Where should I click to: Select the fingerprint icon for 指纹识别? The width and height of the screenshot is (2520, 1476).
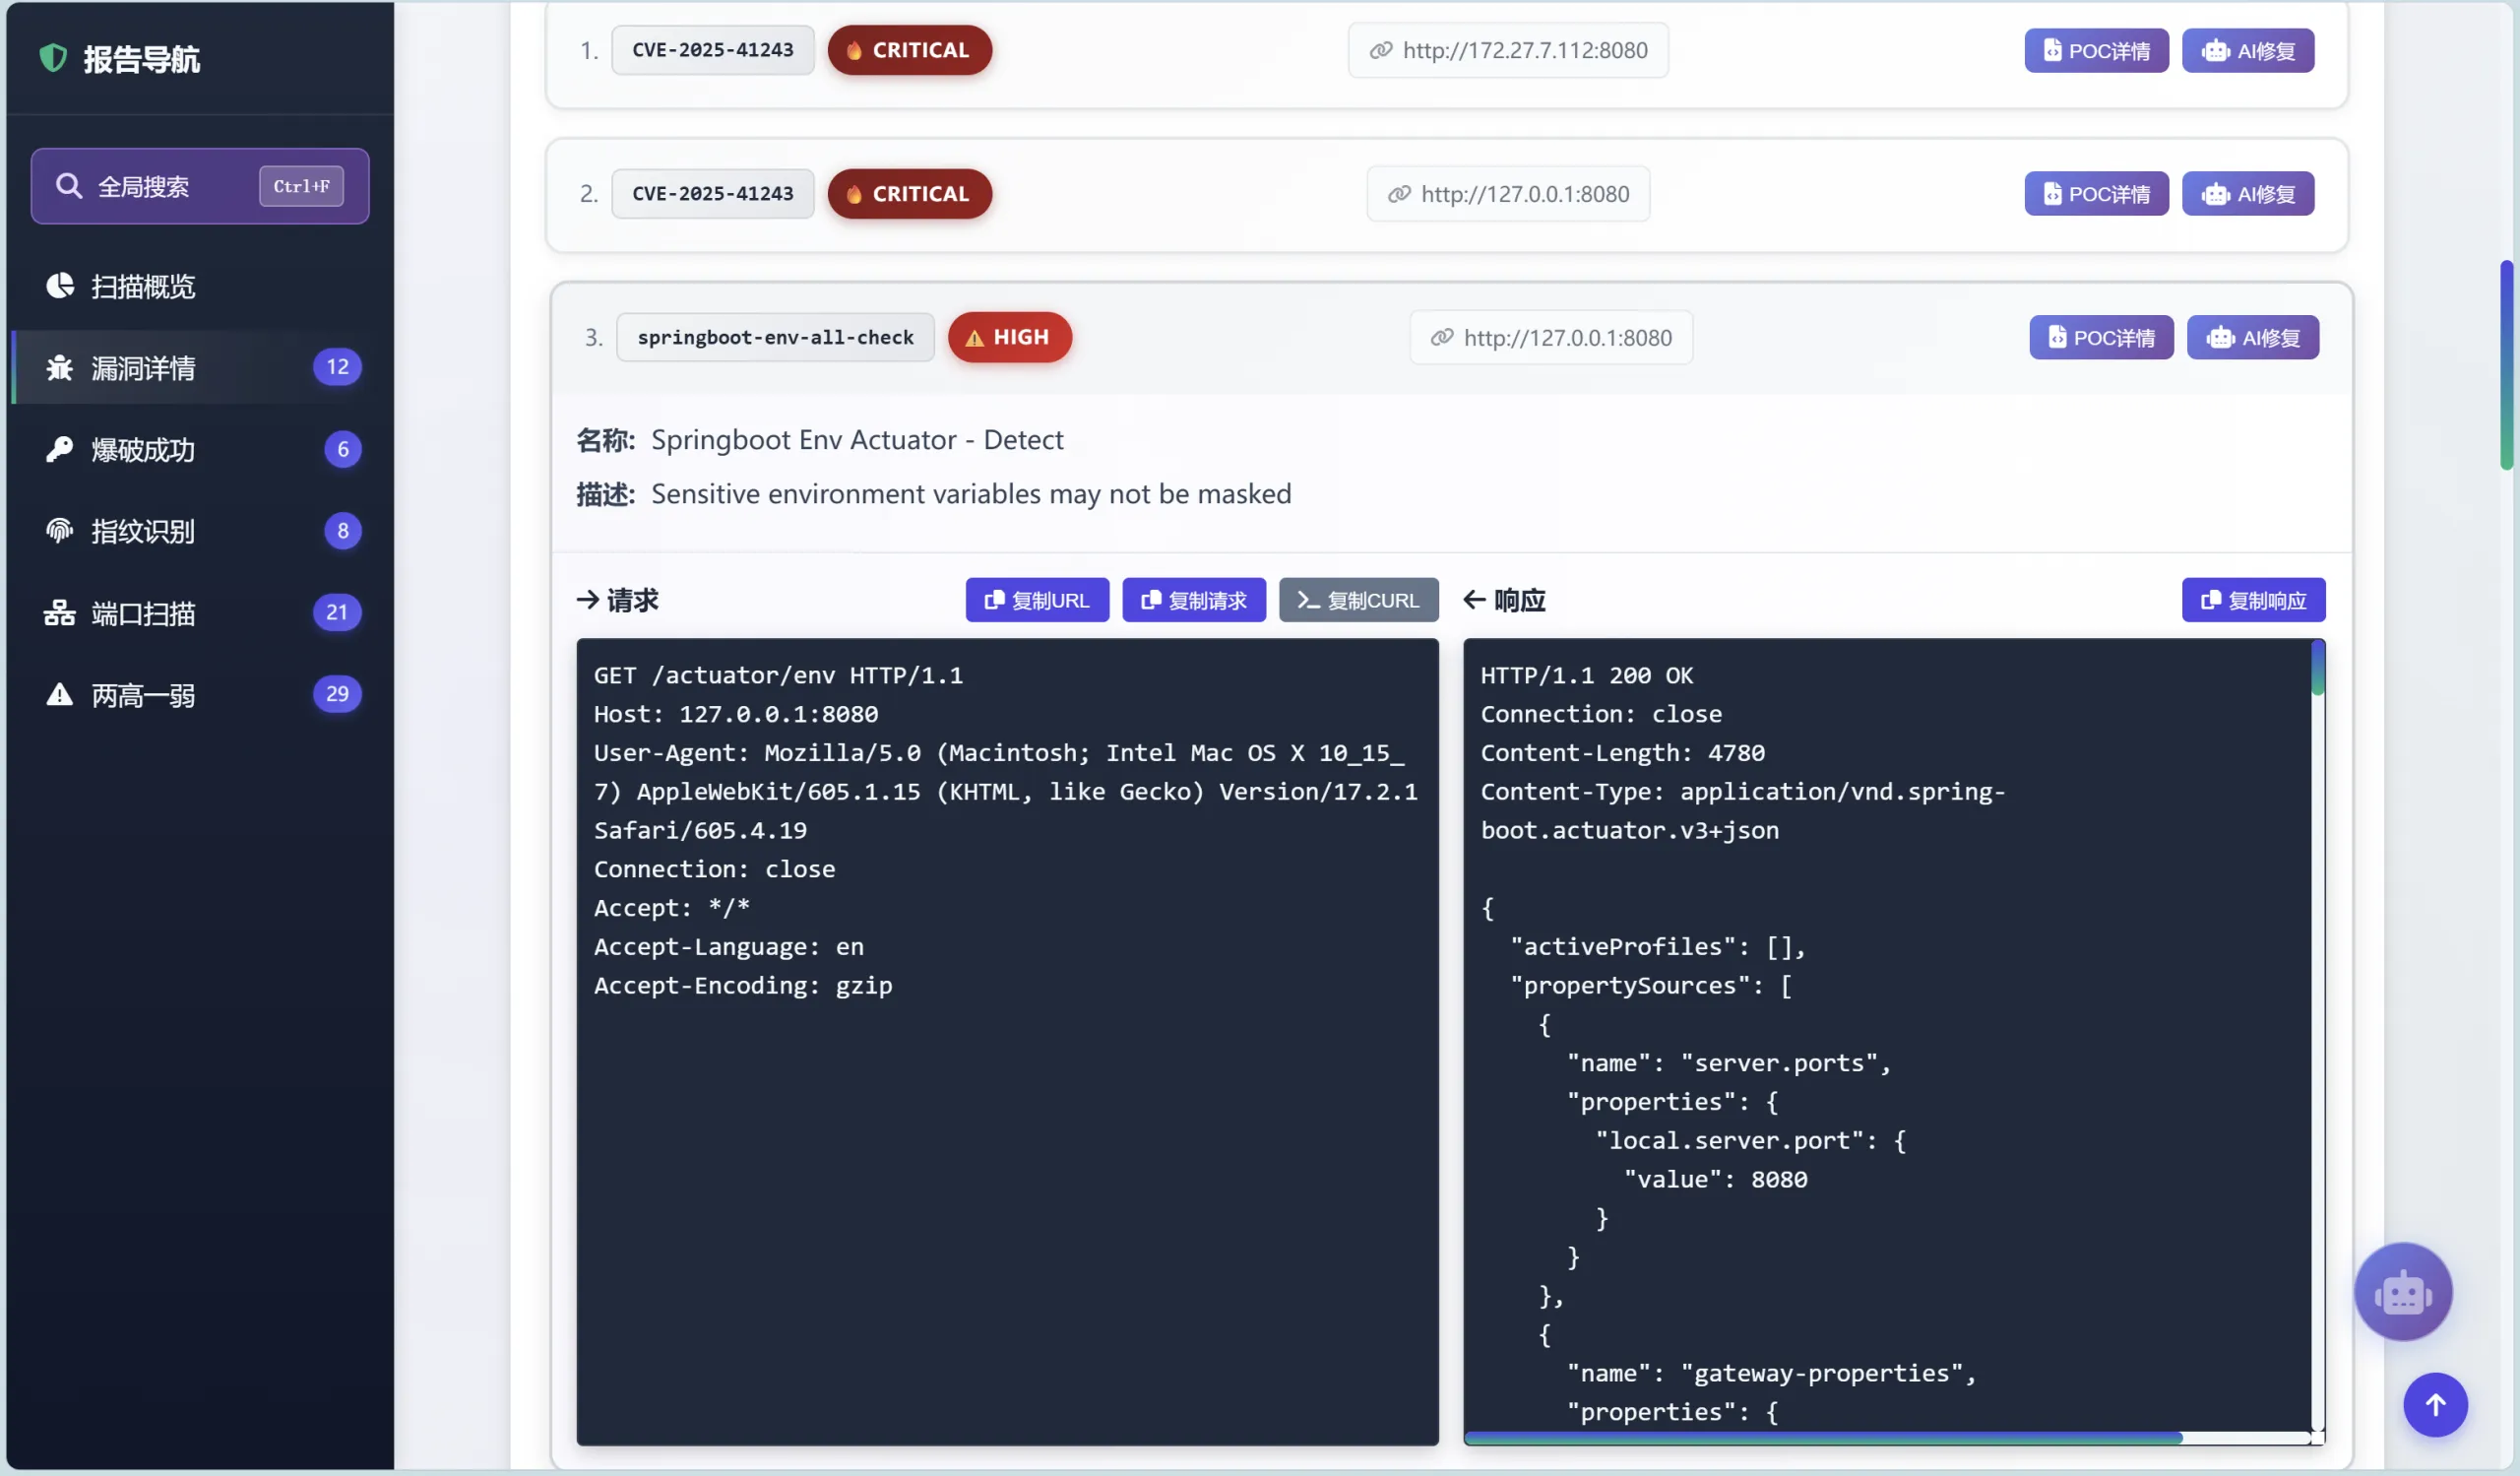(59, 531)
